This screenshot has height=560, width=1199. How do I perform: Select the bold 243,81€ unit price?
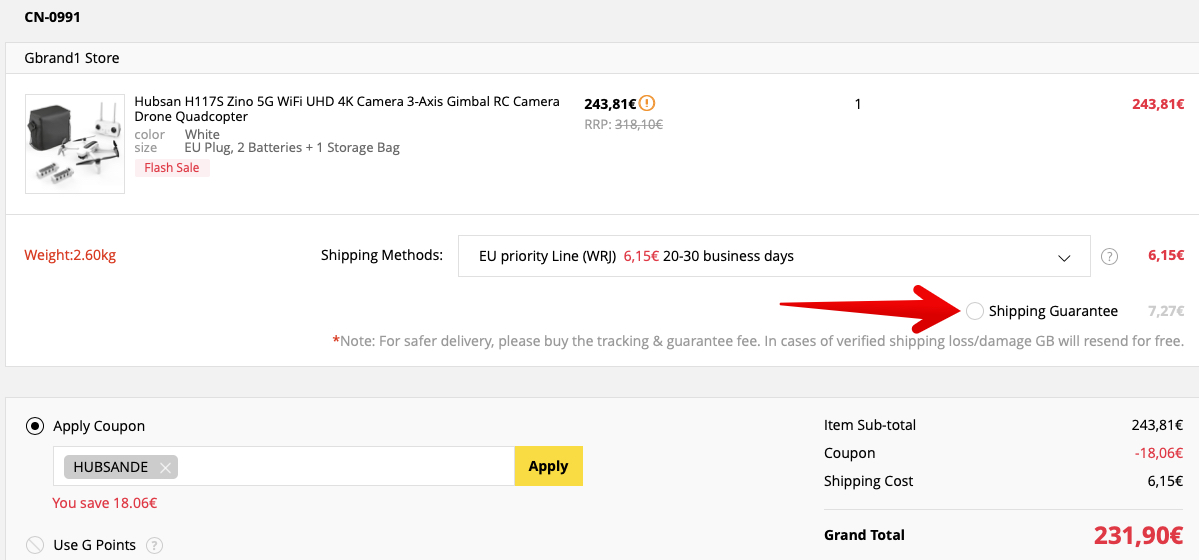(x=610, y=103)
